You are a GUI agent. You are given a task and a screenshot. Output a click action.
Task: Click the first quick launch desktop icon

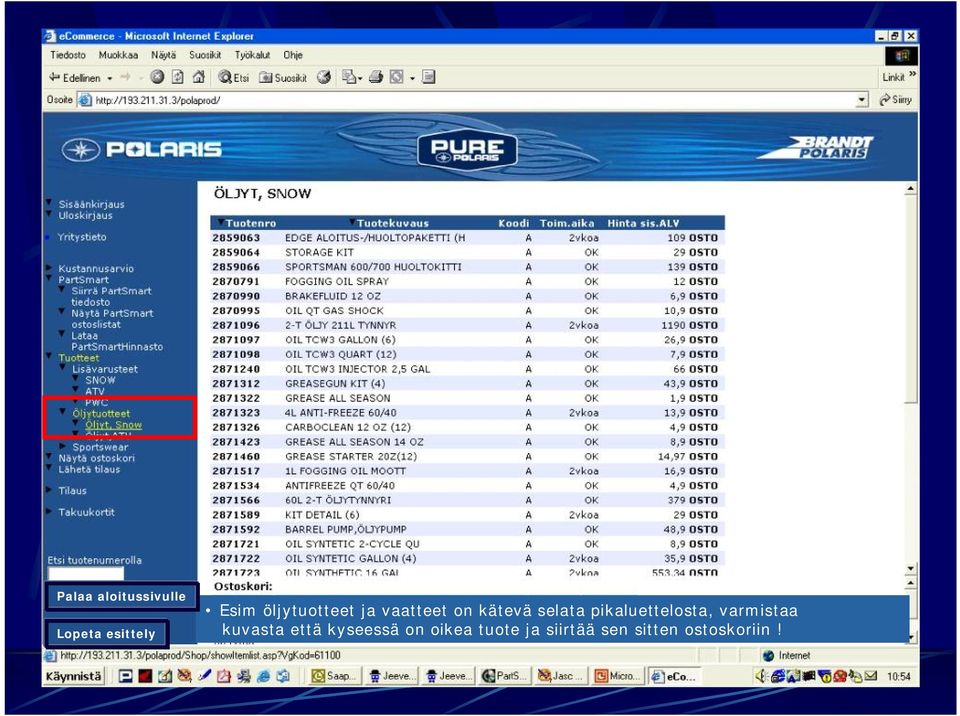[x=126, y=676]
